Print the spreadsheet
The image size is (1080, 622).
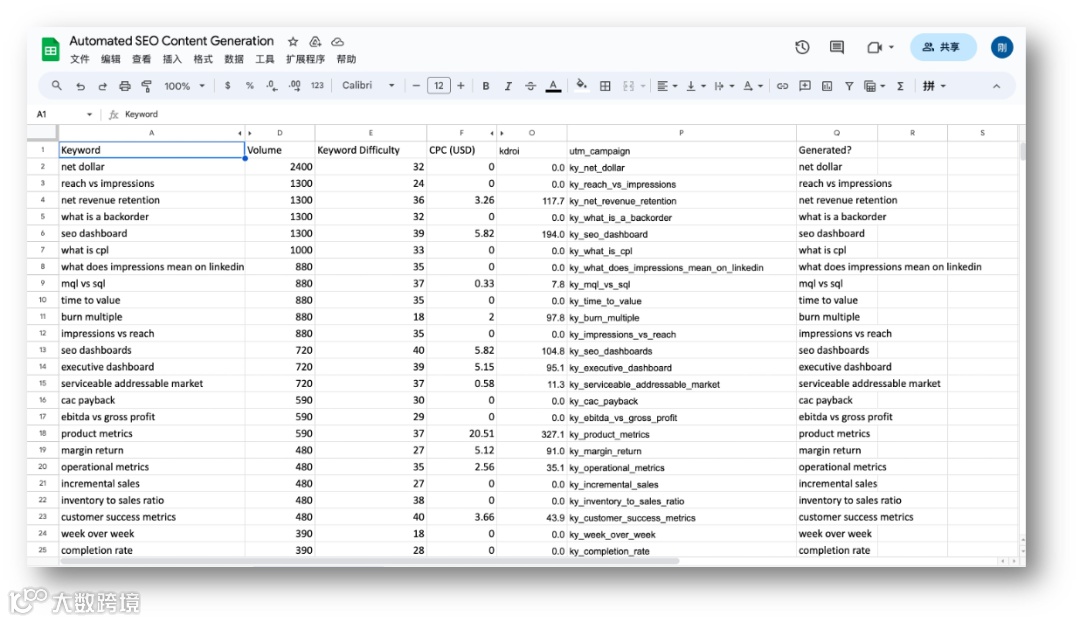coord(125,86)
